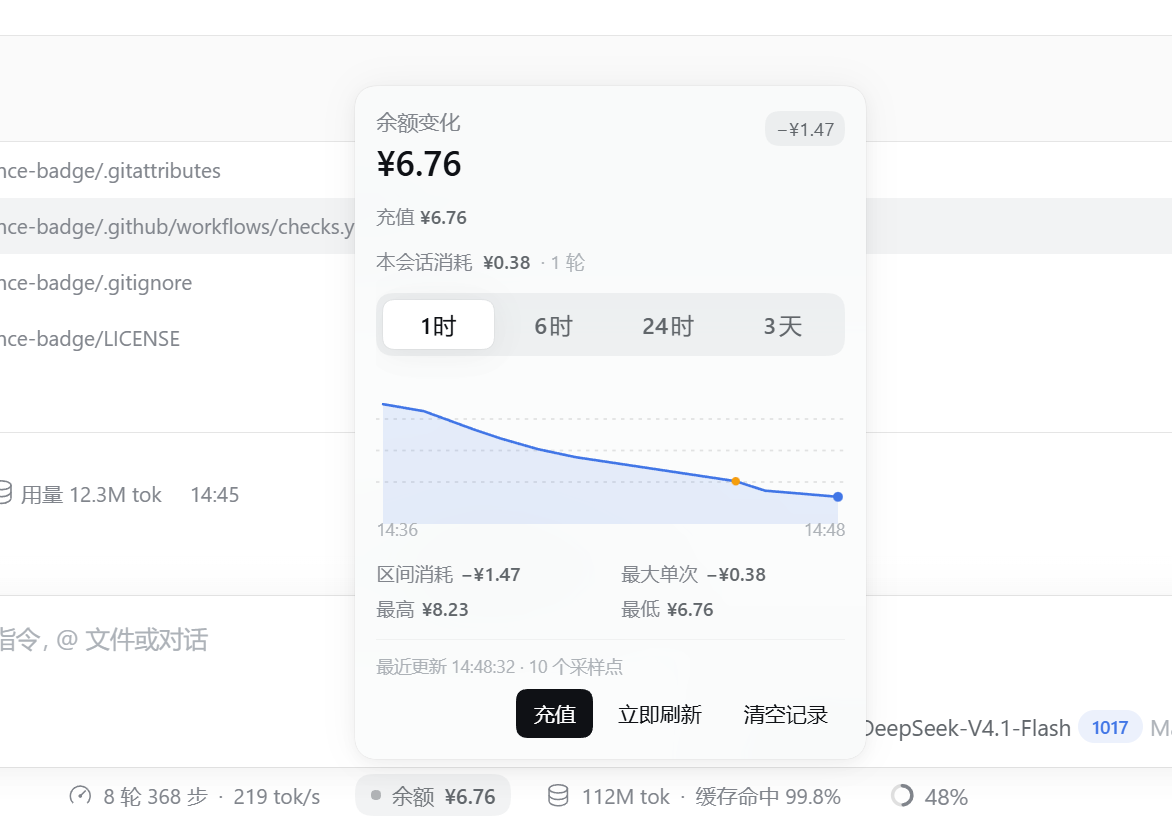
Task: Click 立即刷新 to refresh balance
Action: pyautogui.click(x=660, y=714)
